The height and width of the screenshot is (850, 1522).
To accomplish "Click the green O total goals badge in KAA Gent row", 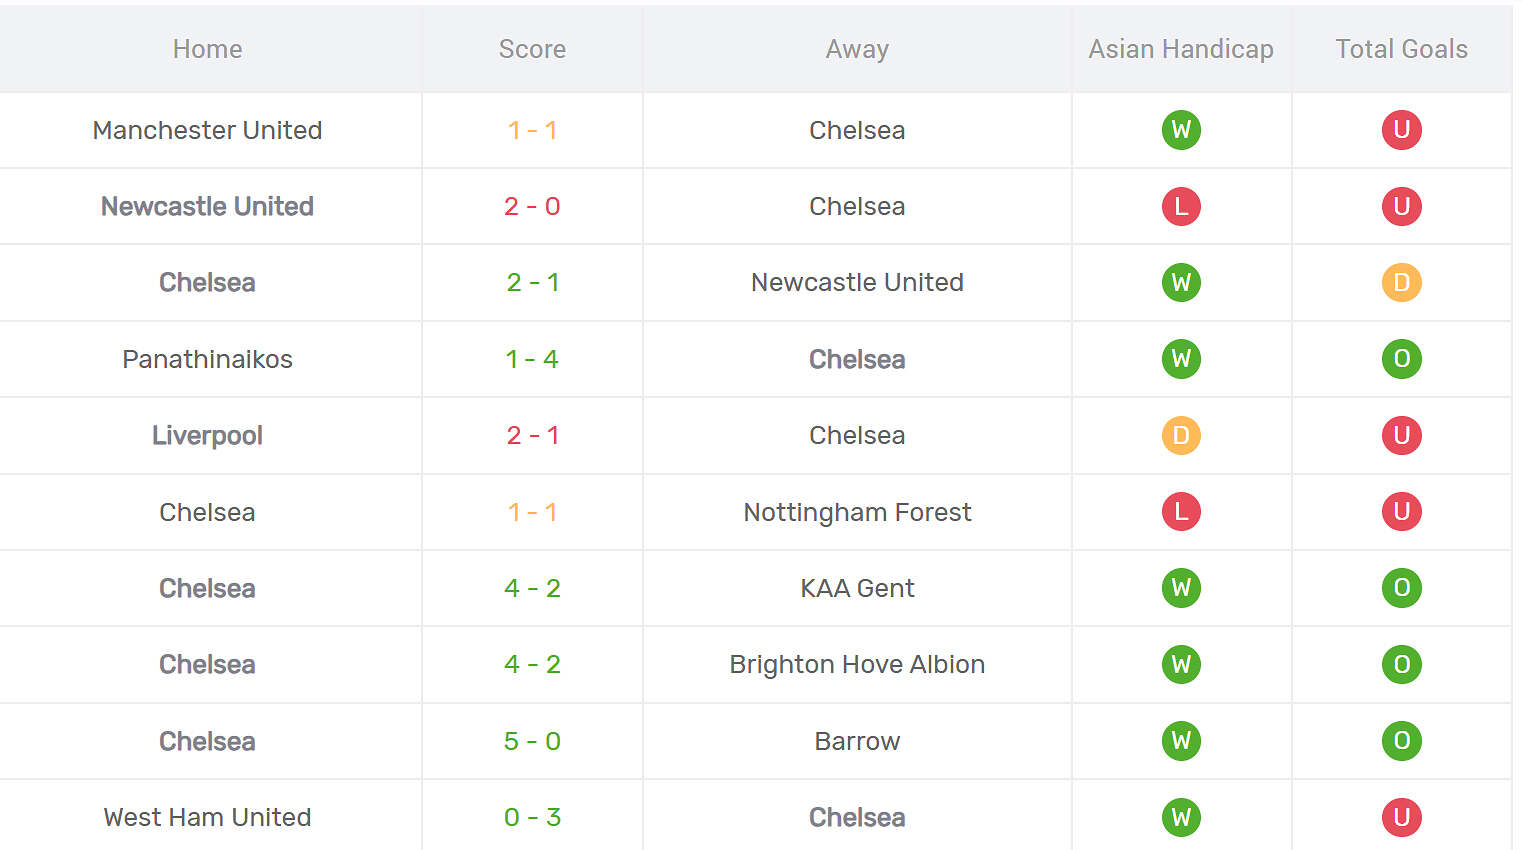I will pos(1401,588).
